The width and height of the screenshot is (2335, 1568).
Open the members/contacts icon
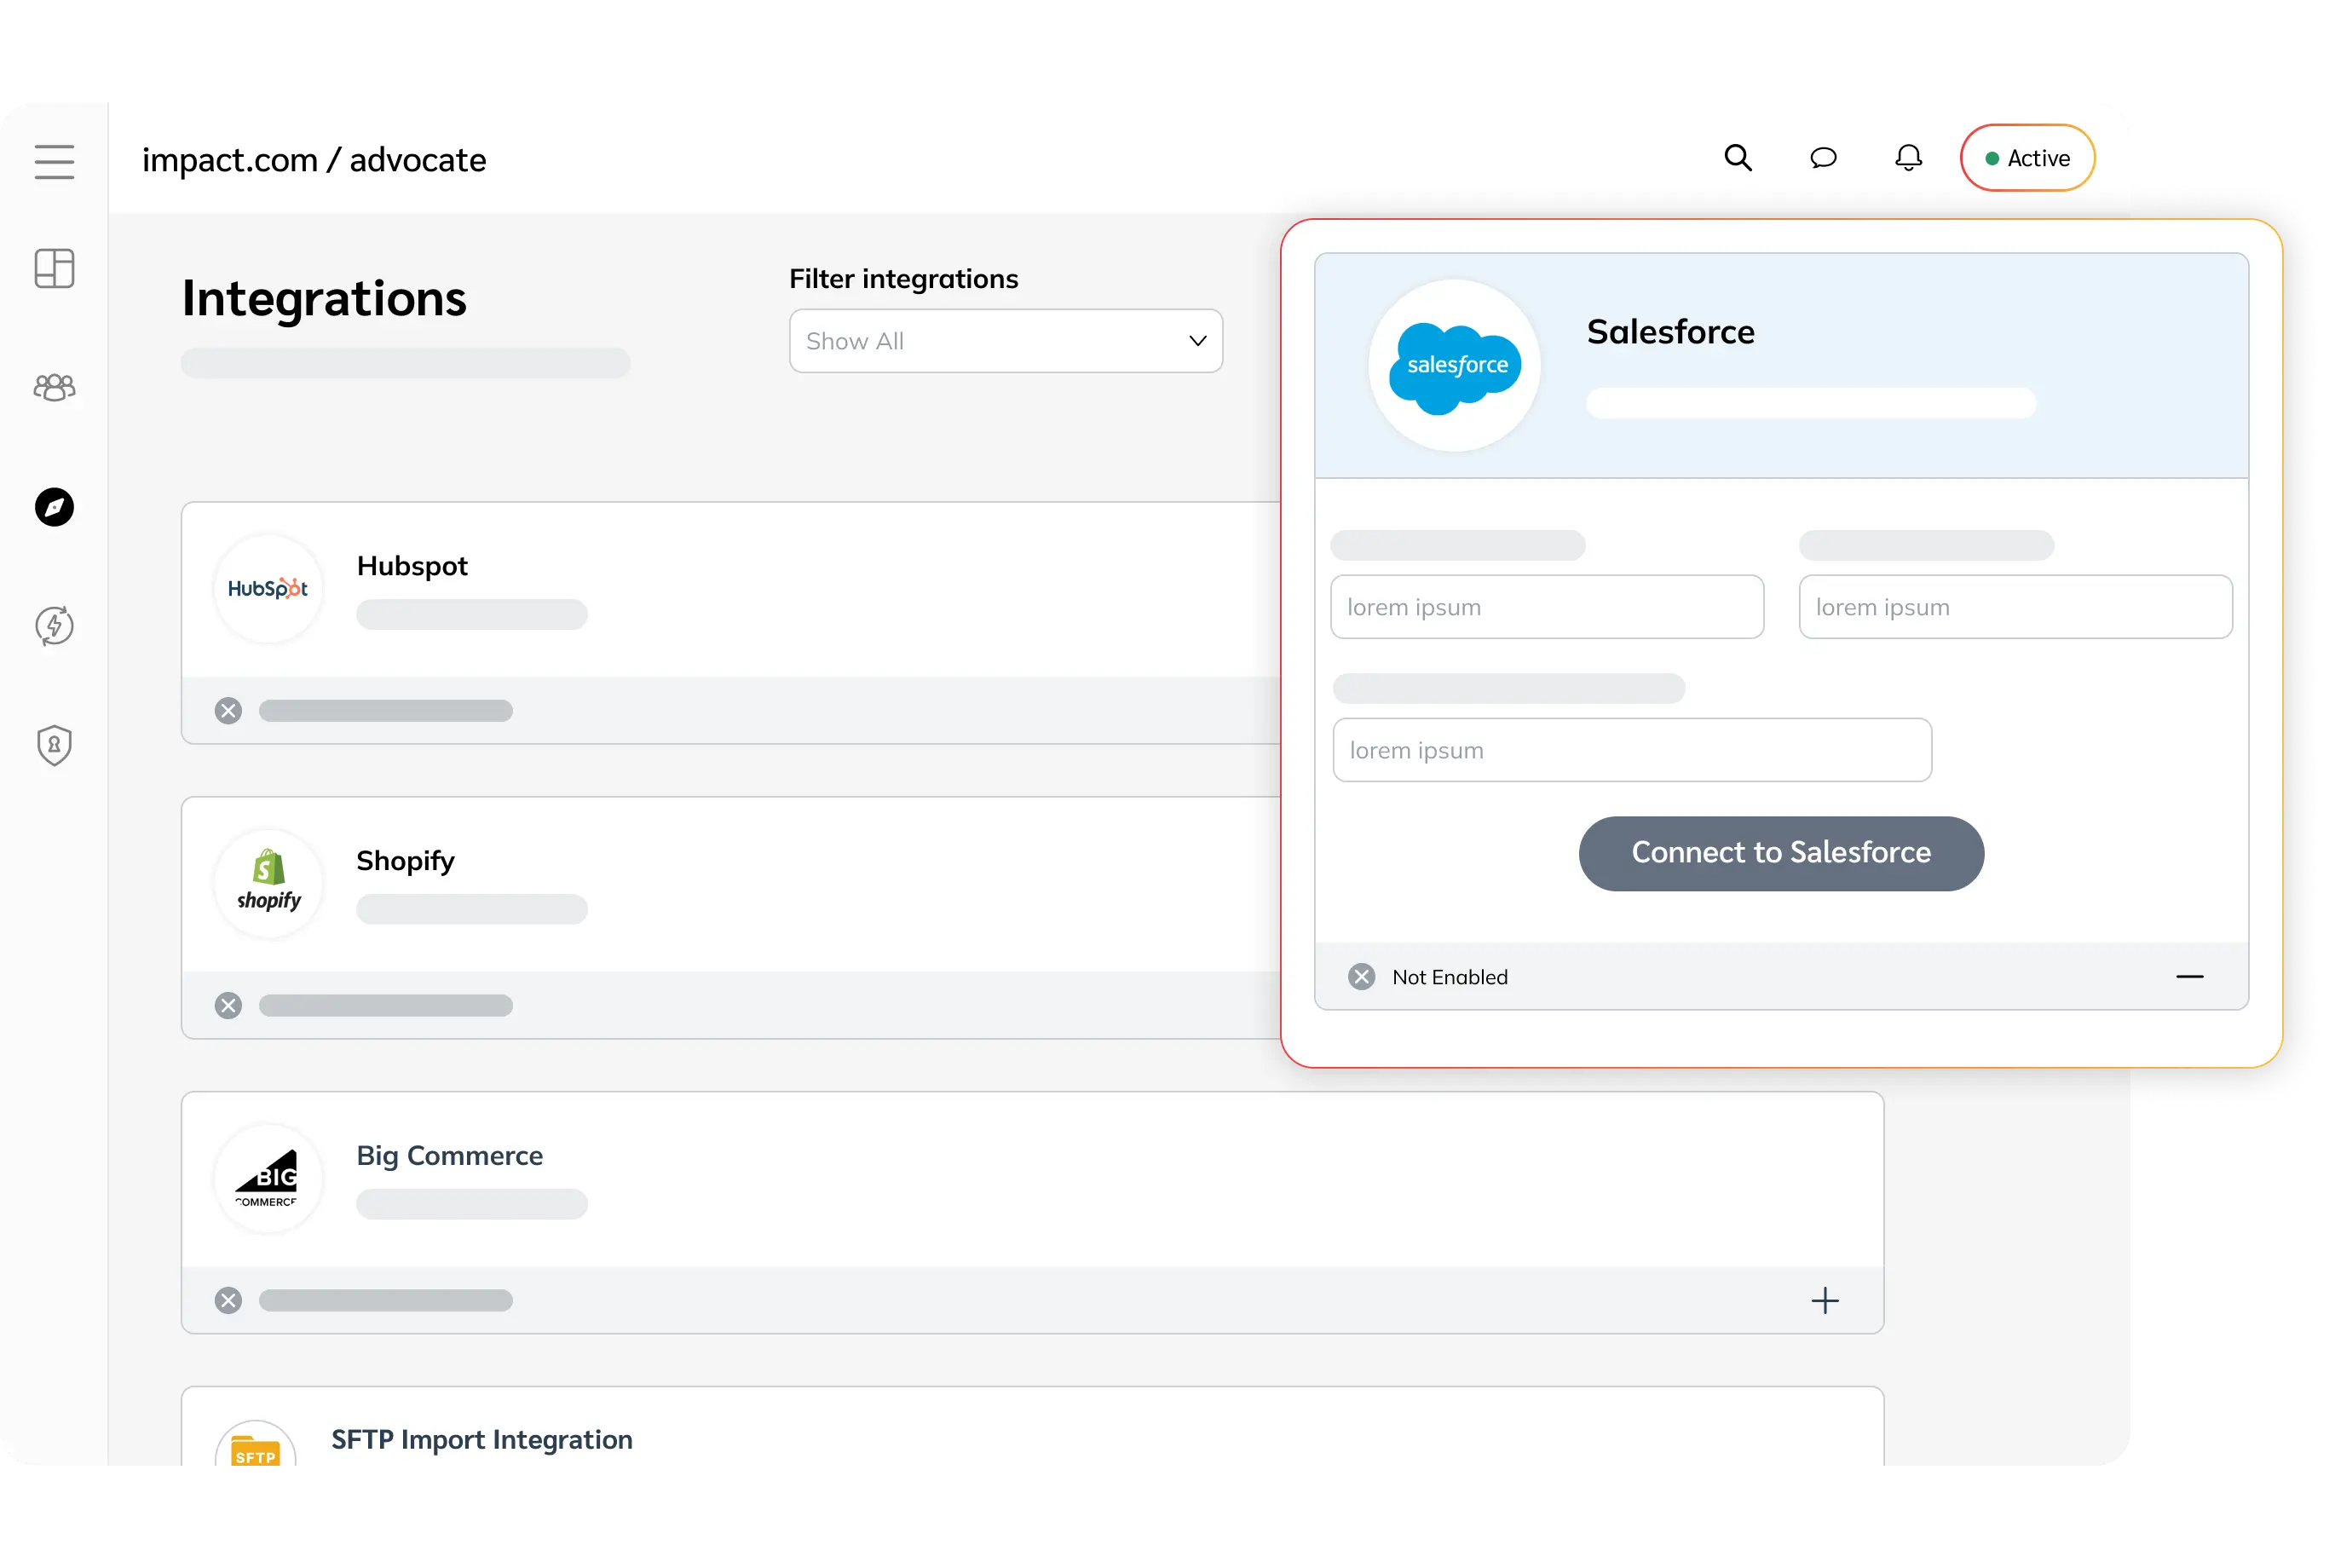56,387
